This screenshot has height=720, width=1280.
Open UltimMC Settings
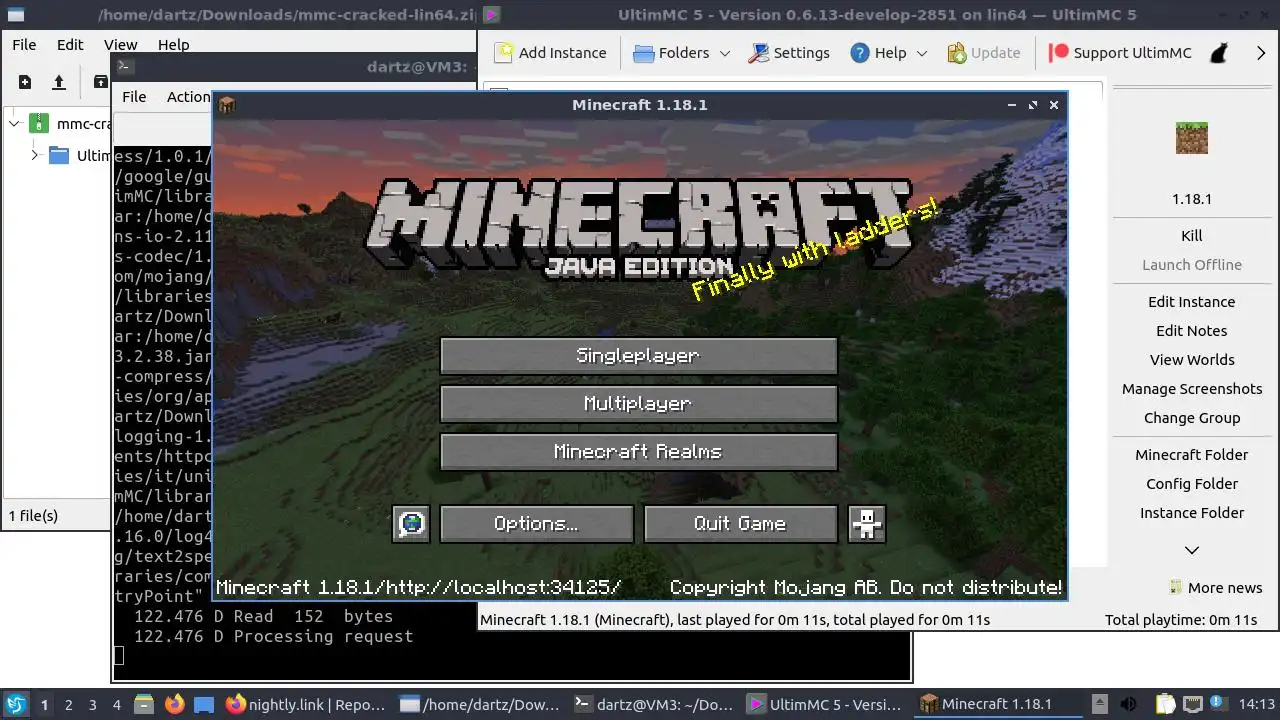tap(789, 53)
